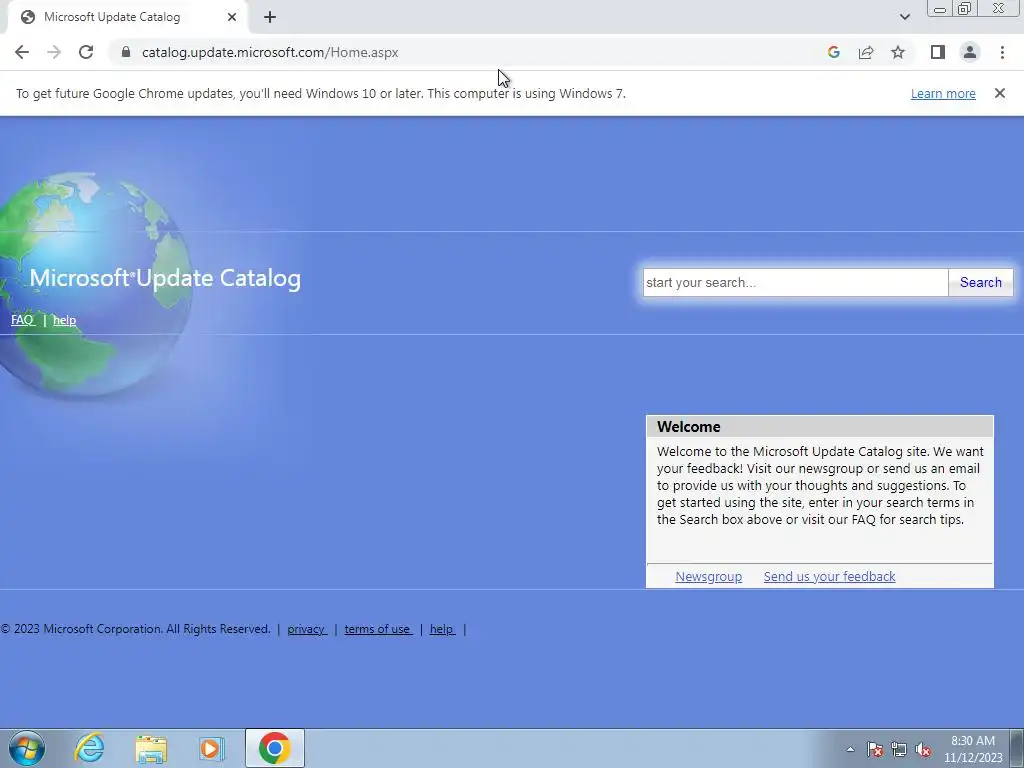Screen dimensions: 1024x768
Task: Dismiss the Windows 10 update notification bar
Action: pos(999,93)
